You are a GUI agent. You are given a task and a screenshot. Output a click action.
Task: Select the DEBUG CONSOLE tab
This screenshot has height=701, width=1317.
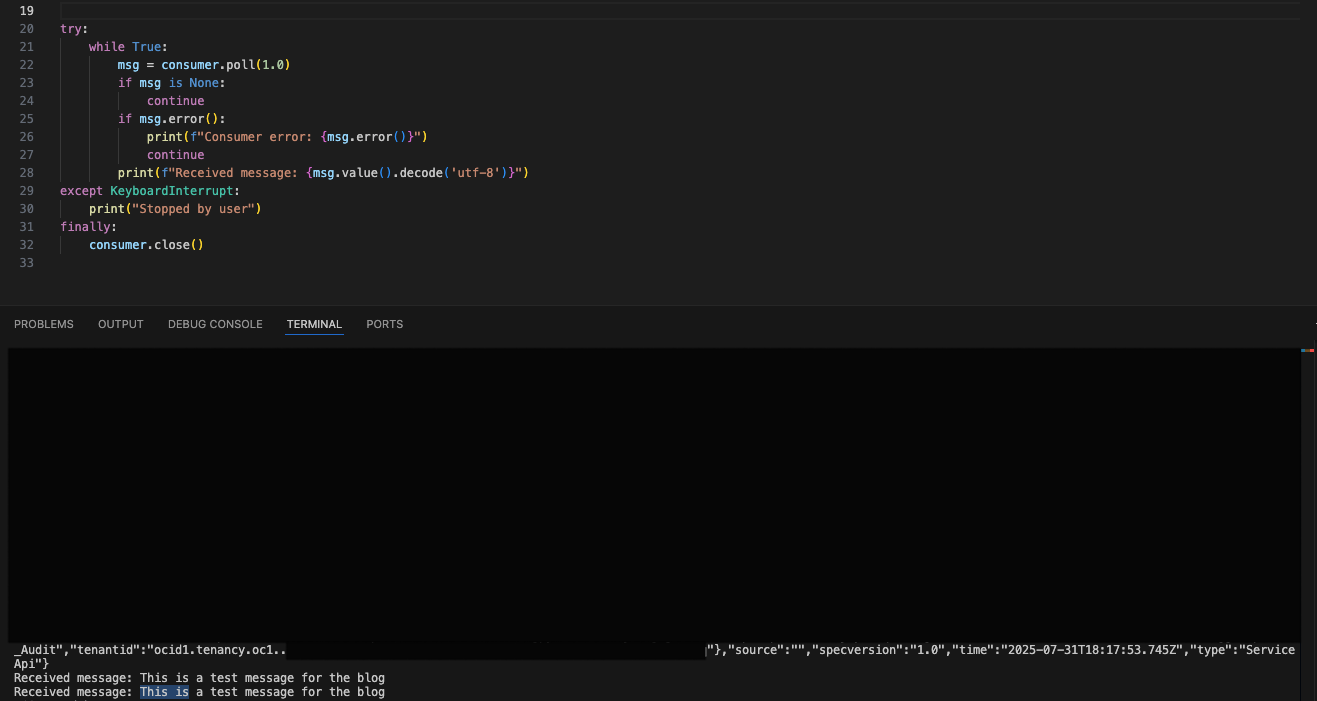214,324
